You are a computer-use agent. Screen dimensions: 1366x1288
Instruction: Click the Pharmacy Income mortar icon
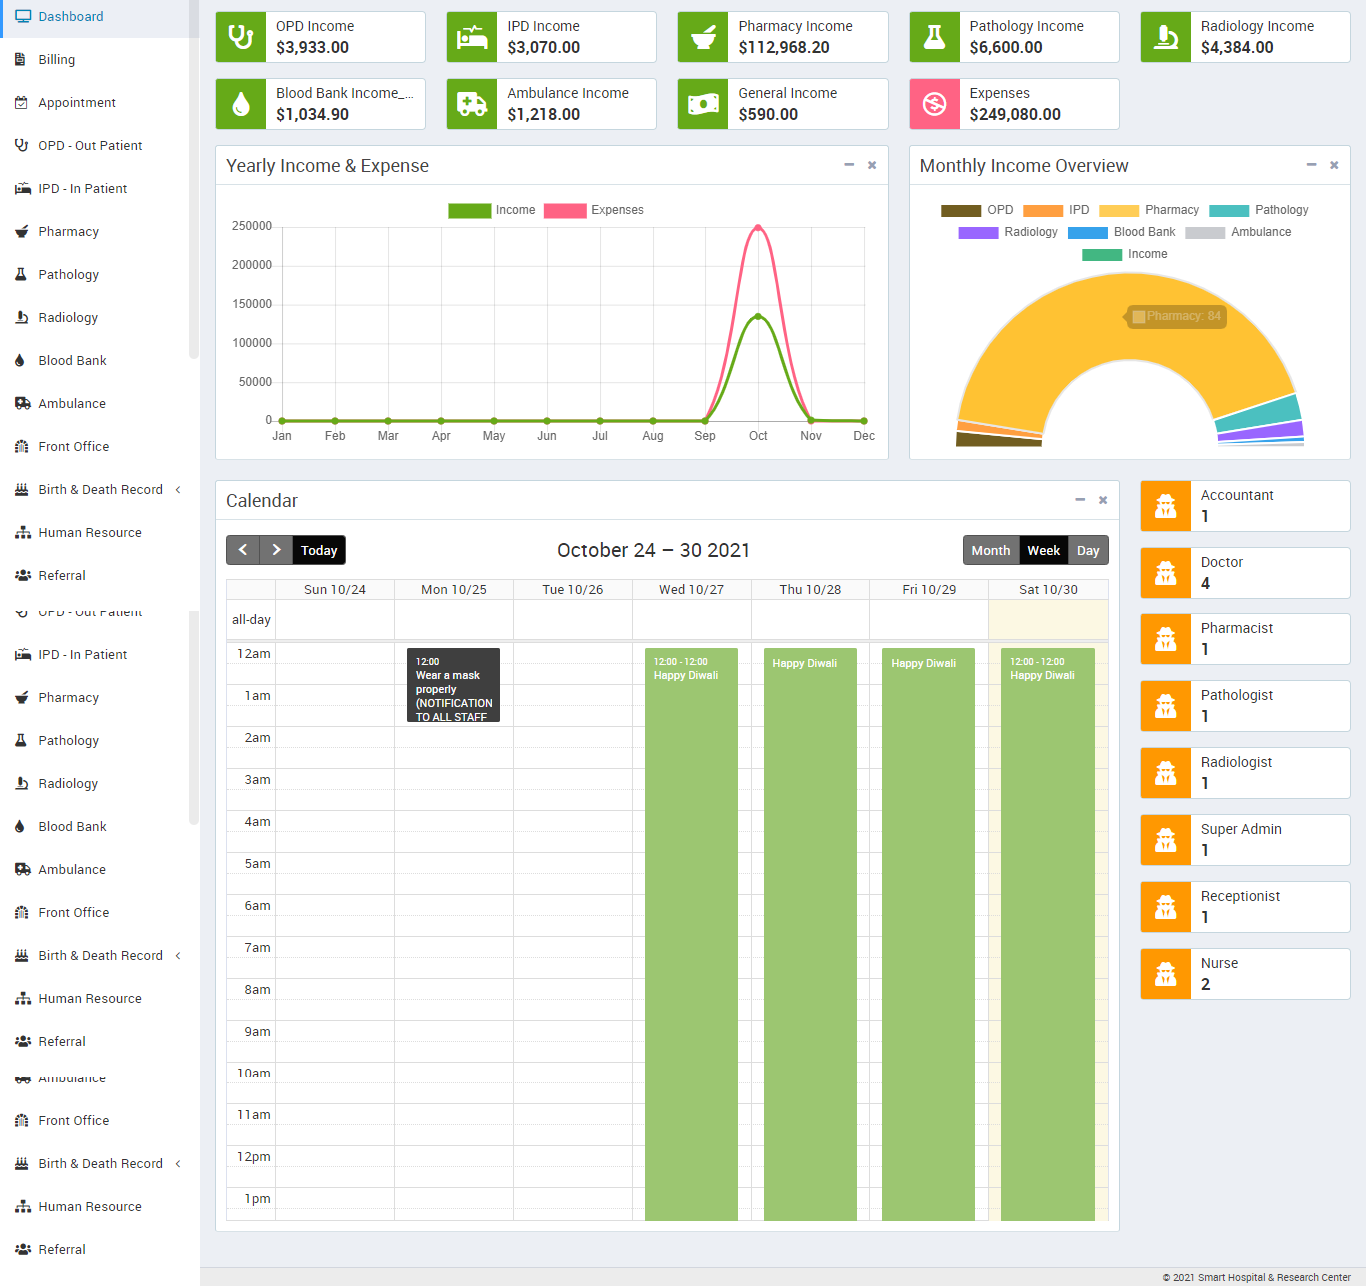tap(703, 37)
